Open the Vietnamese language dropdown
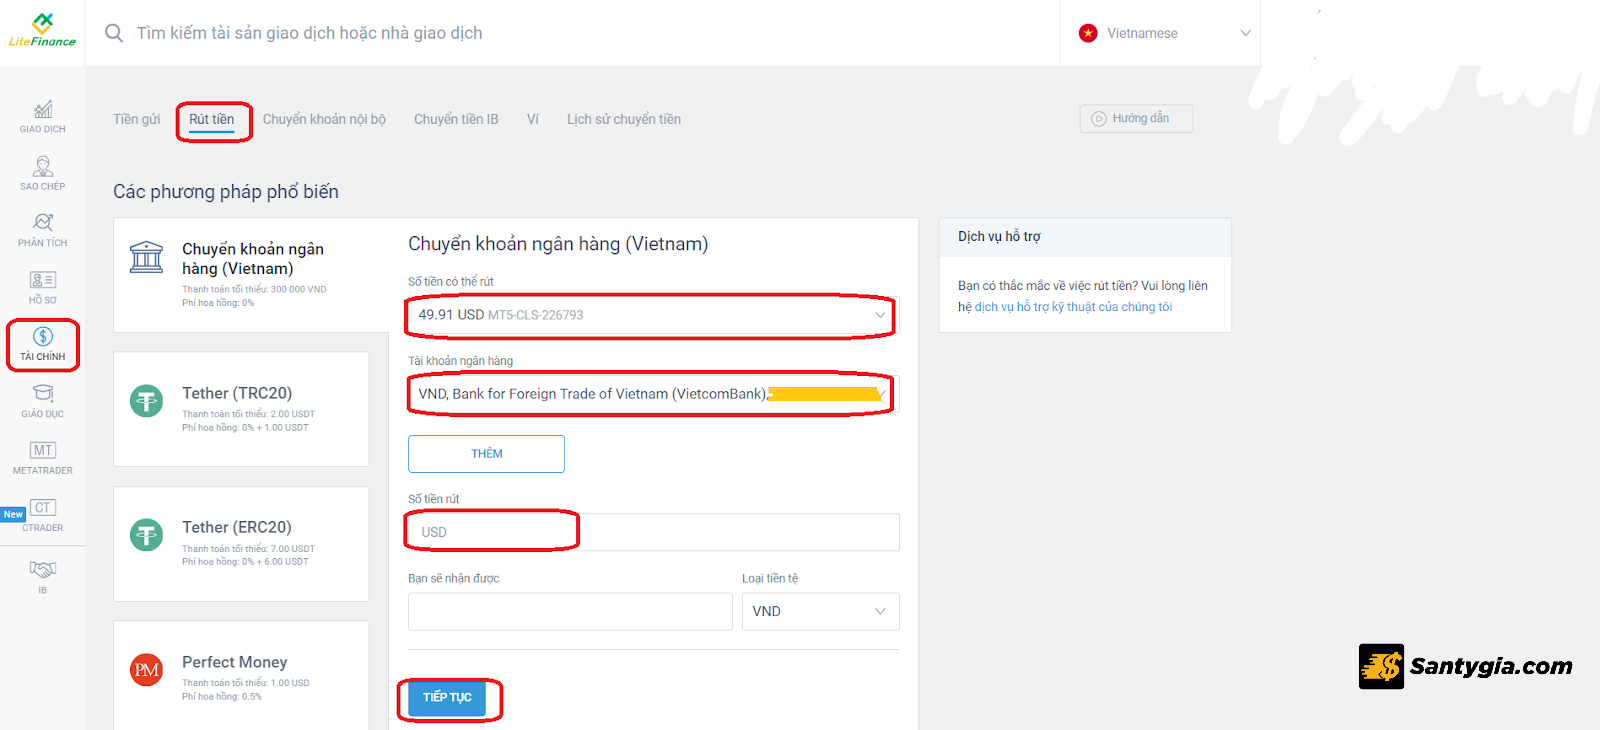This screenshot has height=730, width=1600. pyautogui.click(x=1160, y=33)
